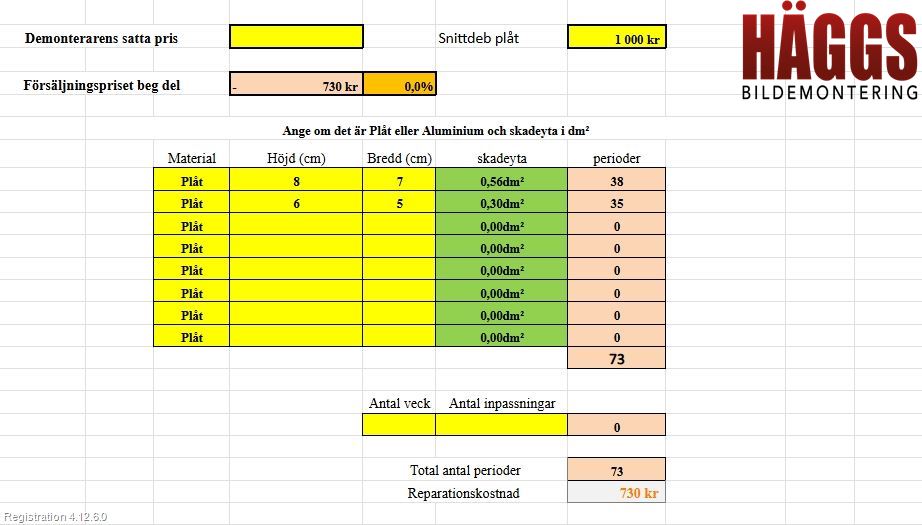Select the Demonterarens satta pris input cell

pyautogui.click(x=296, y=36)
